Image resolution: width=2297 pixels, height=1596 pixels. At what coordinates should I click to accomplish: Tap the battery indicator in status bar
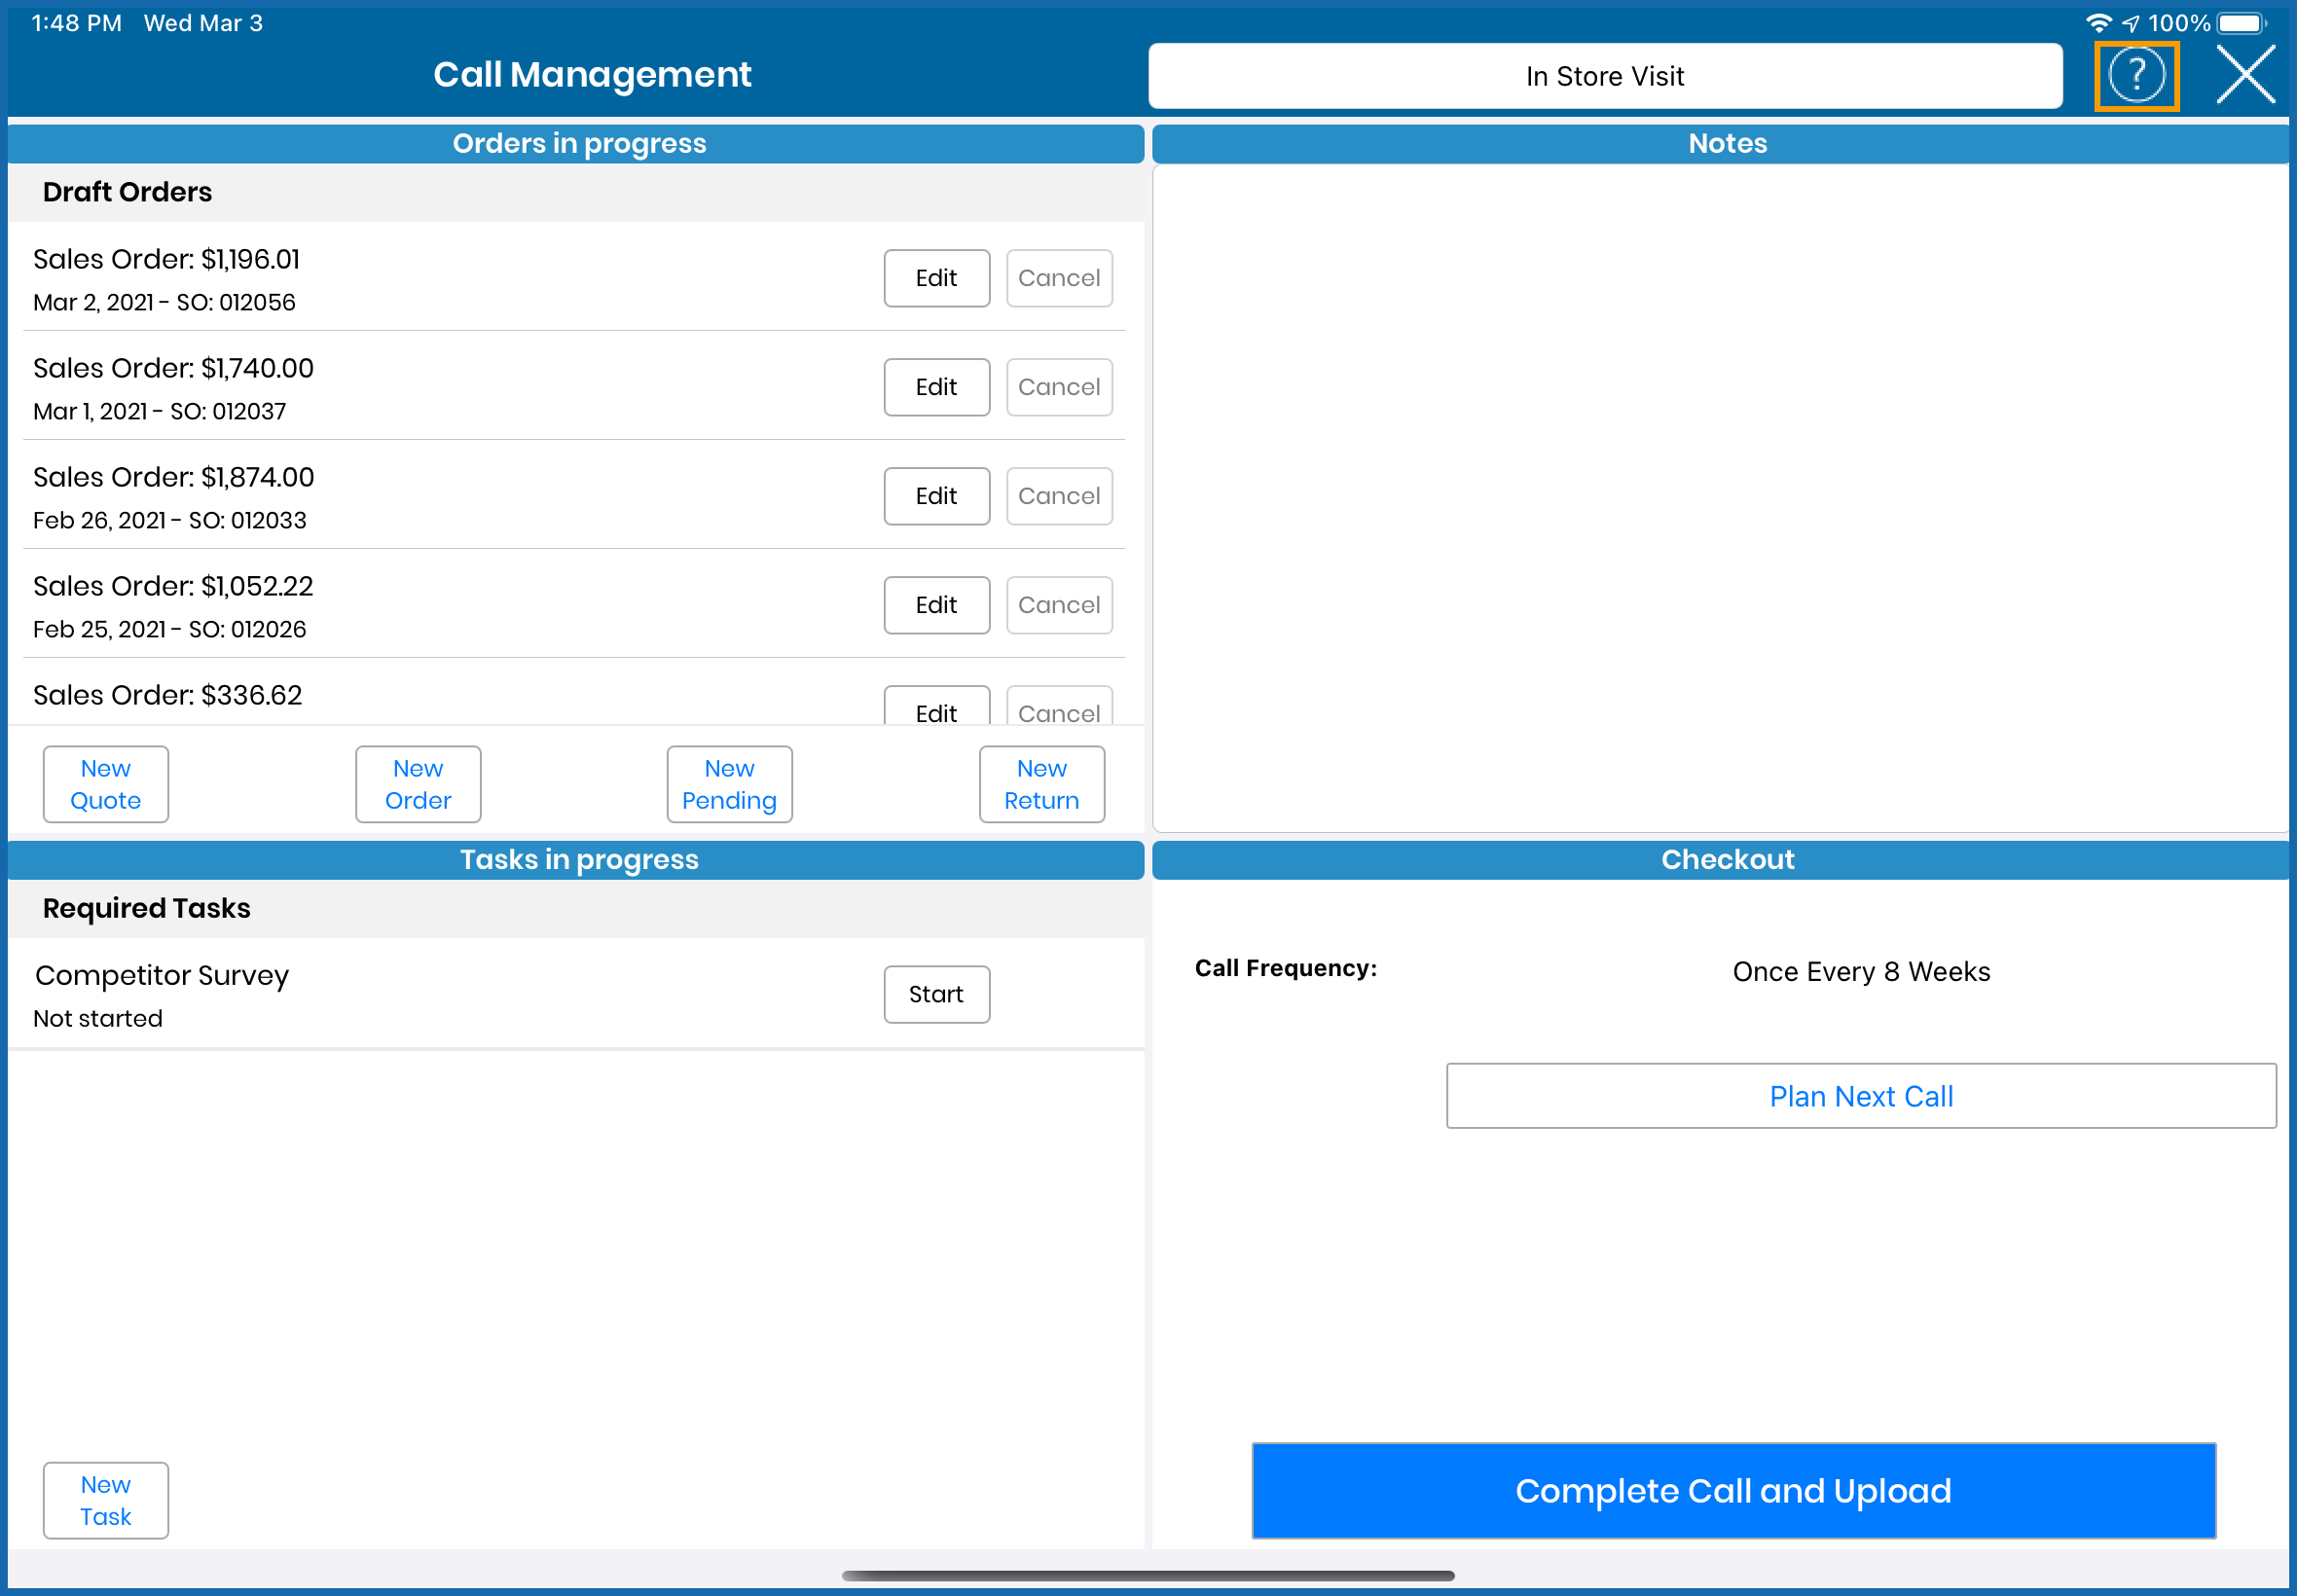(2239, 23)
